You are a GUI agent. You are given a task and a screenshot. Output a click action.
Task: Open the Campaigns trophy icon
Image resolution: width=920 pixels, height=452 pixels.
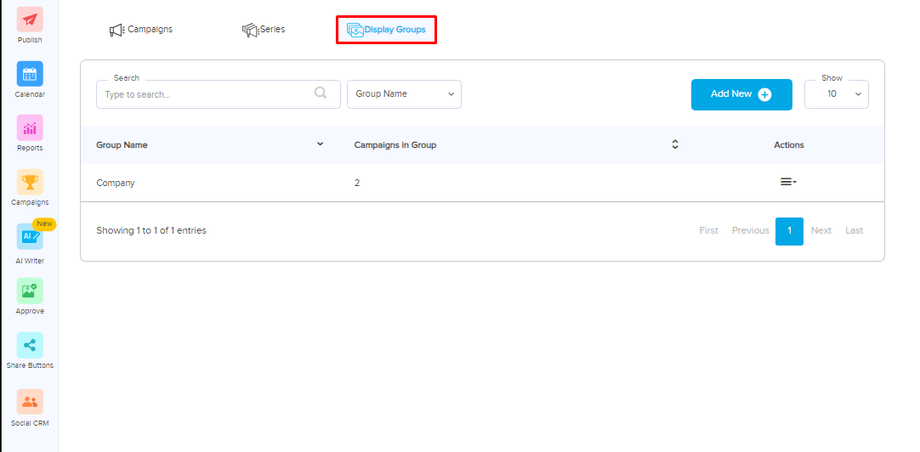[30, 182]
